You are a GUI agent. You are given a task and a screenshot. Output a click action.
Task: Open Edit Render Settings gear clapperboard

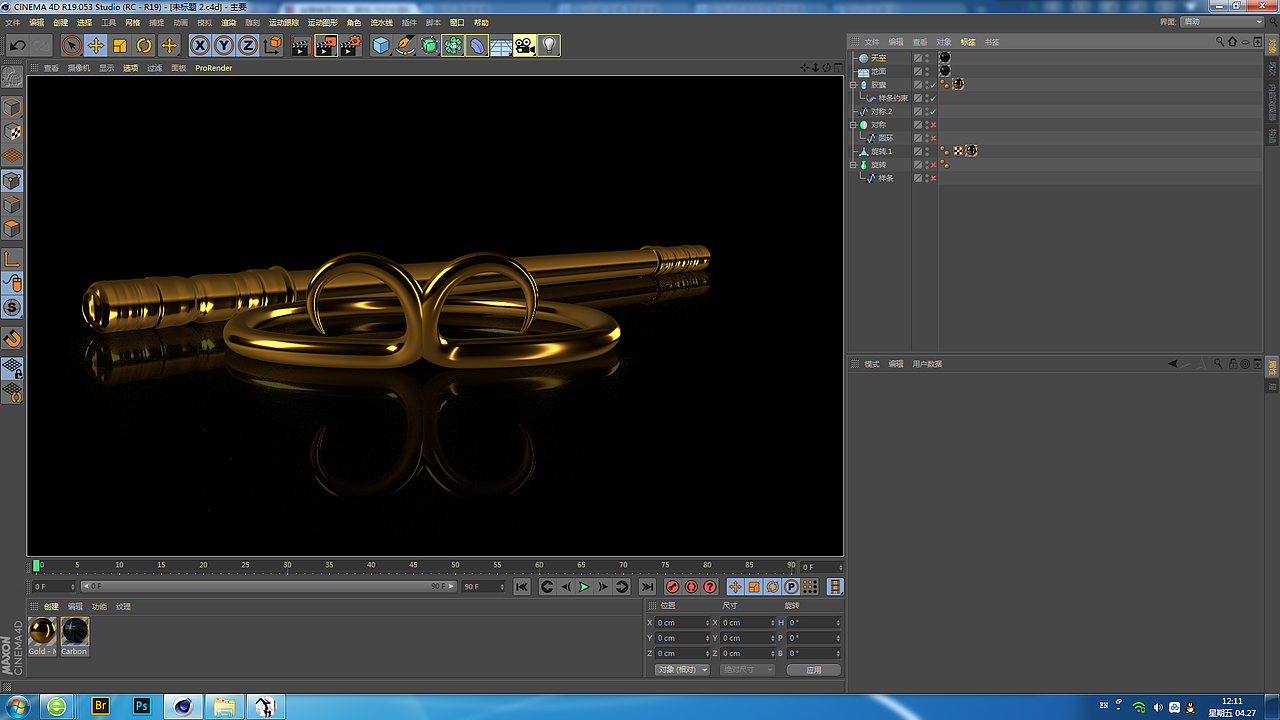(350, 45)
